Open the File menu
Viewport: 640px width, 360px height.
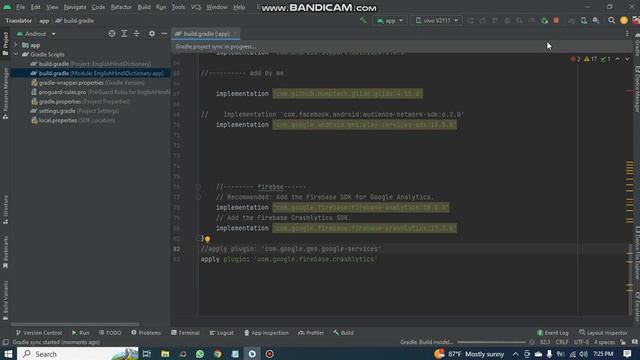point(20,7)
